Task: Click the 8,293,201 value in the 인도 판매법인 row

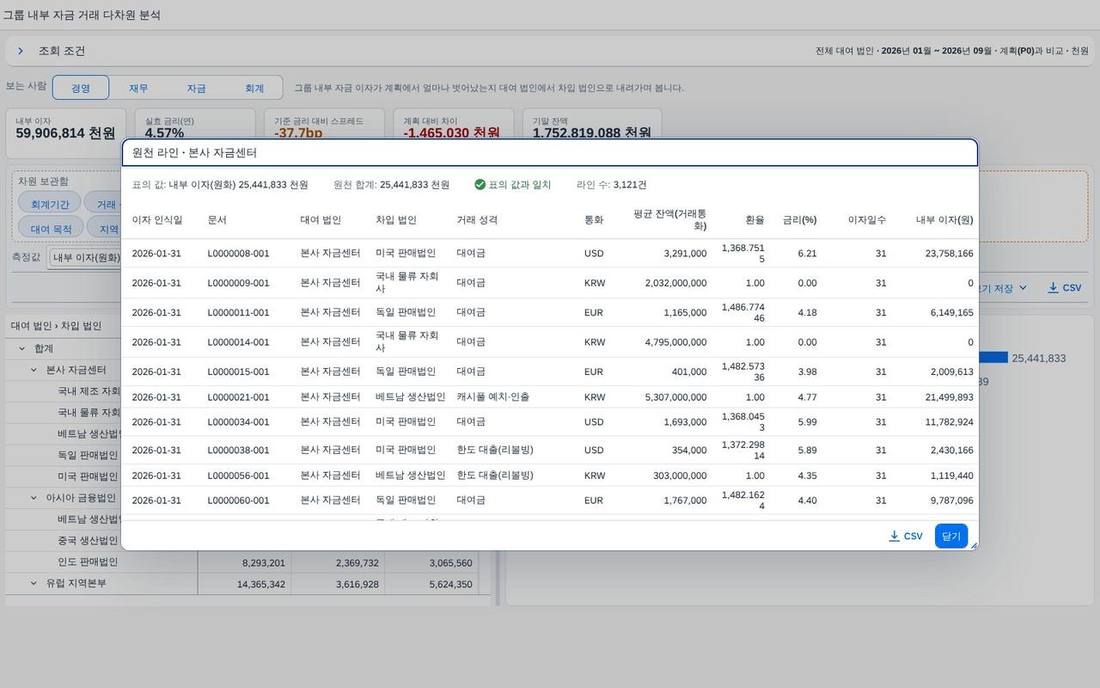Action: click(x=263, y=562)
